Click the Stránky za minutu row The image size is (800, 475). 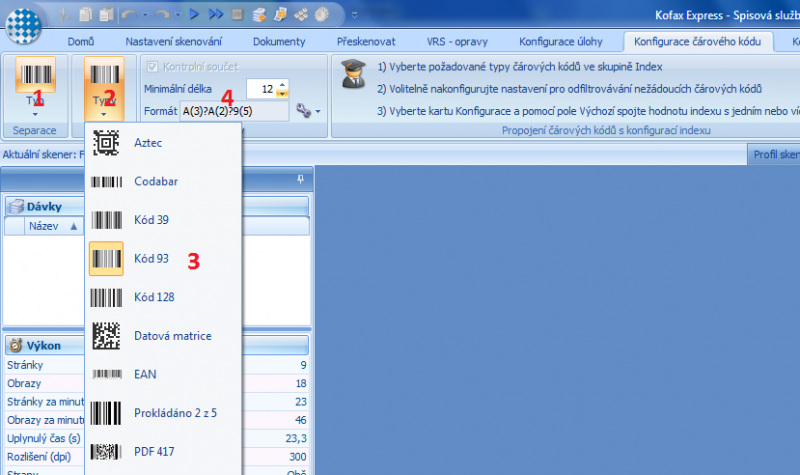[x=156, y=402]
